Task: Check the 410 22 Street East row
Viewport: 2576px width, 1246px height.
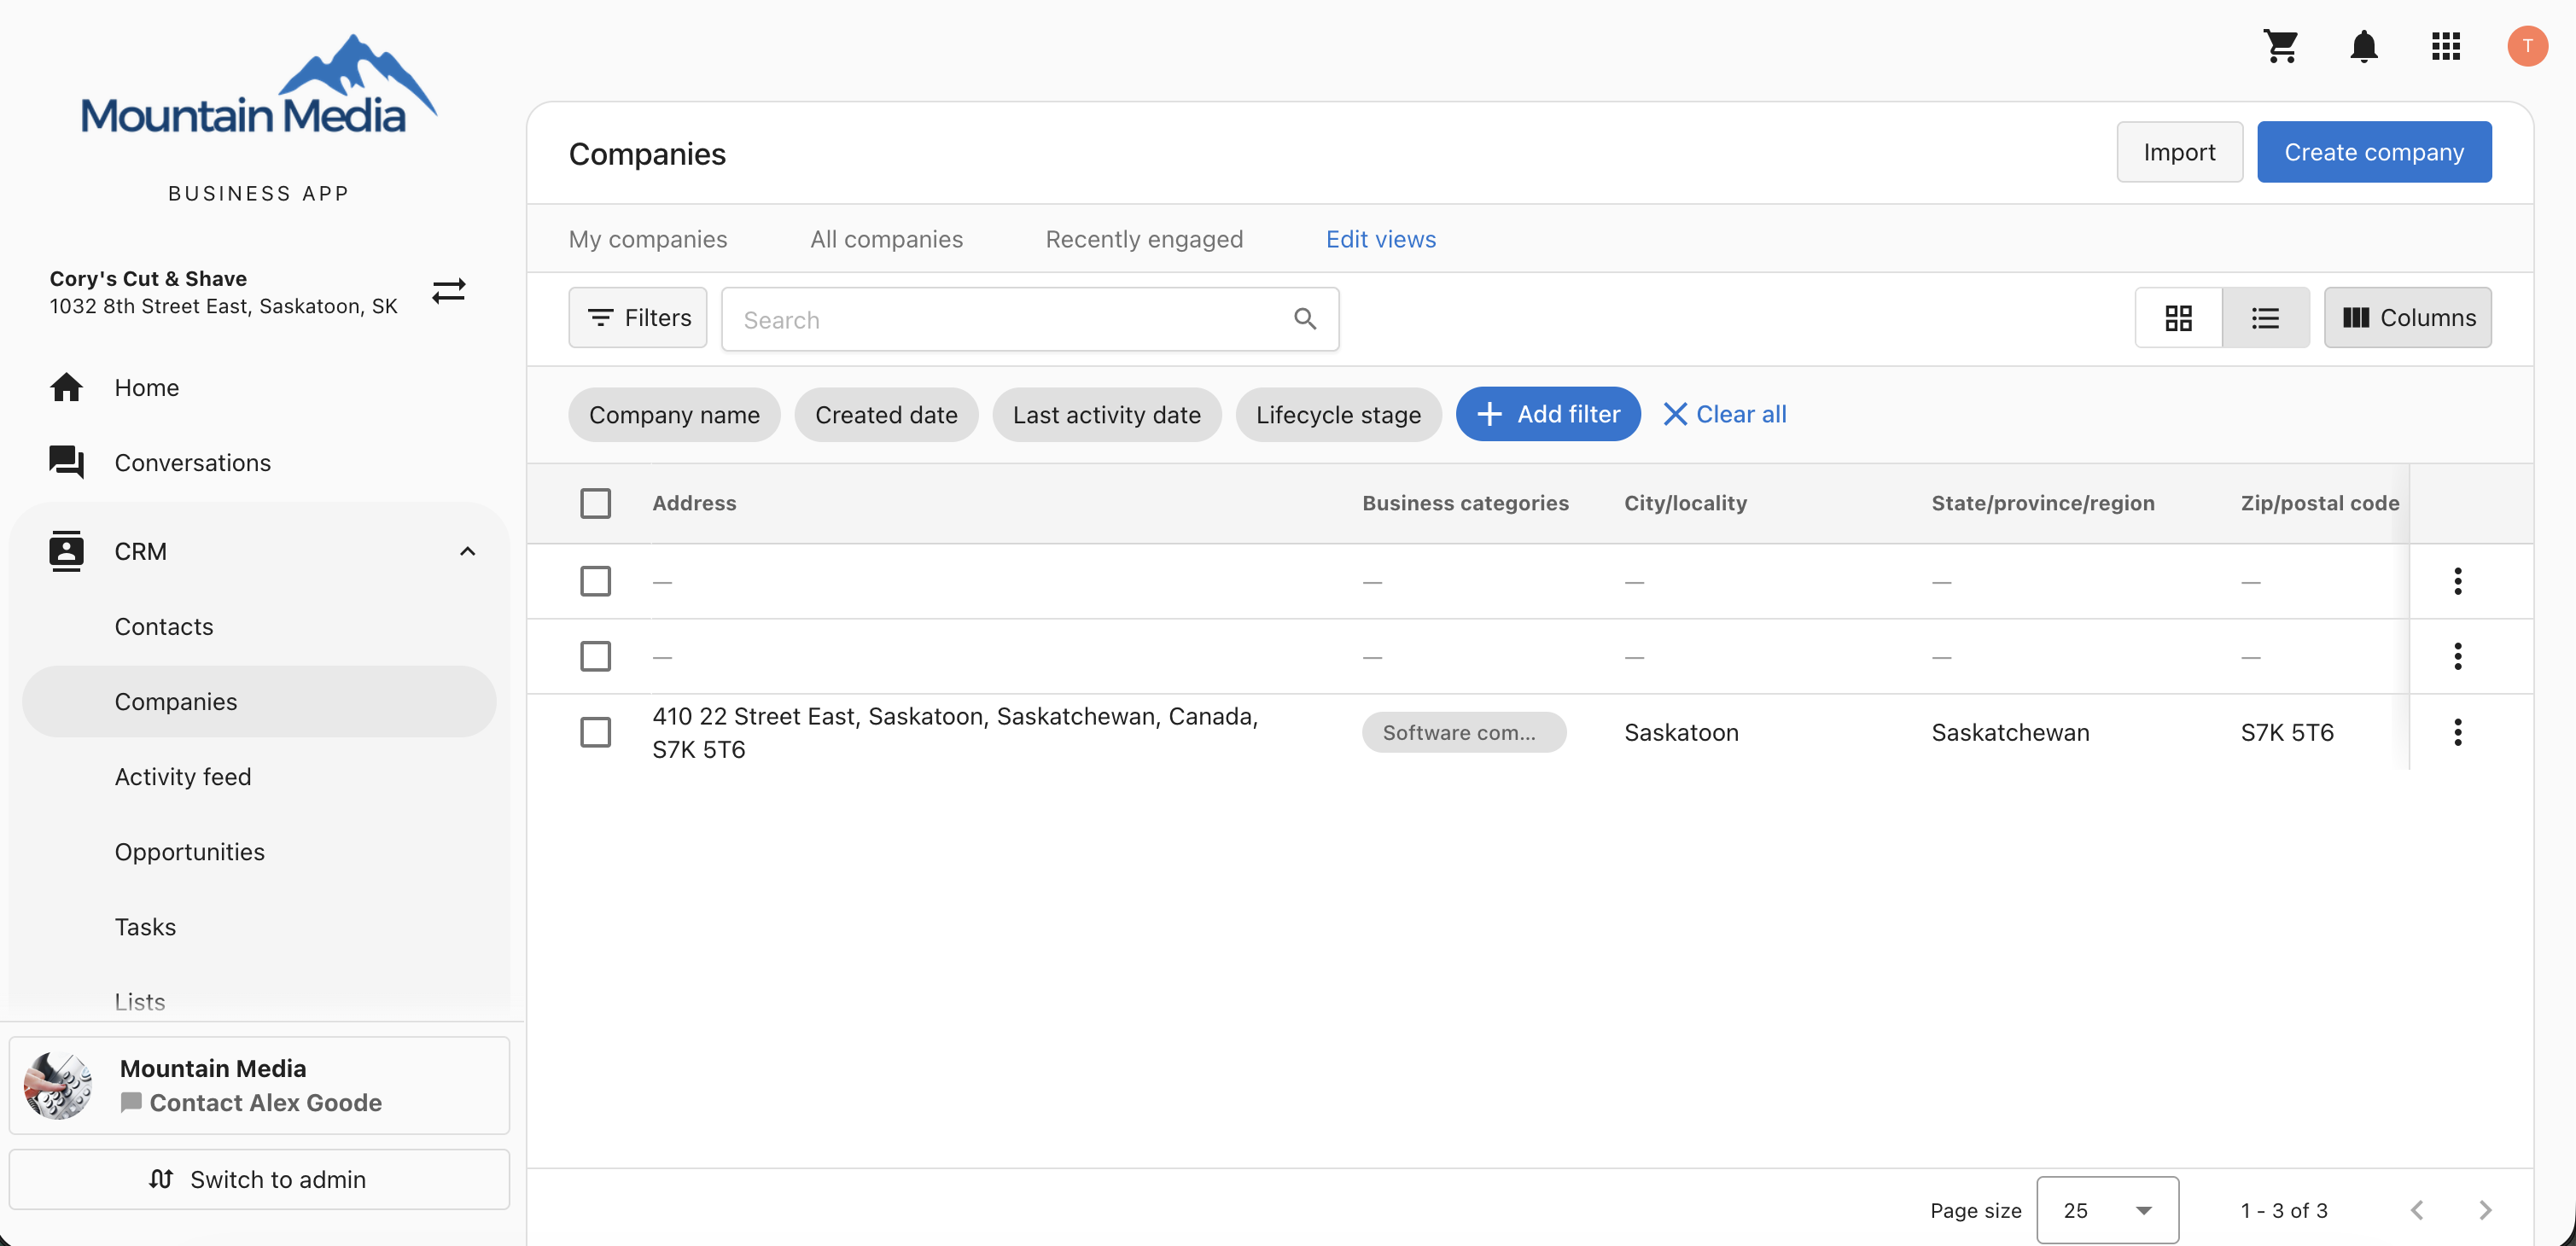Action: point(595,732)
